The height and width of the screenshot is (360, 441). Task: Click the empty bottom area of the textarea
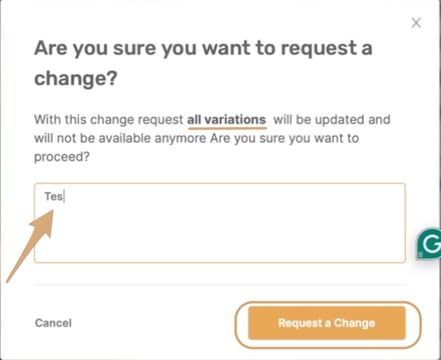coord(220,247)
